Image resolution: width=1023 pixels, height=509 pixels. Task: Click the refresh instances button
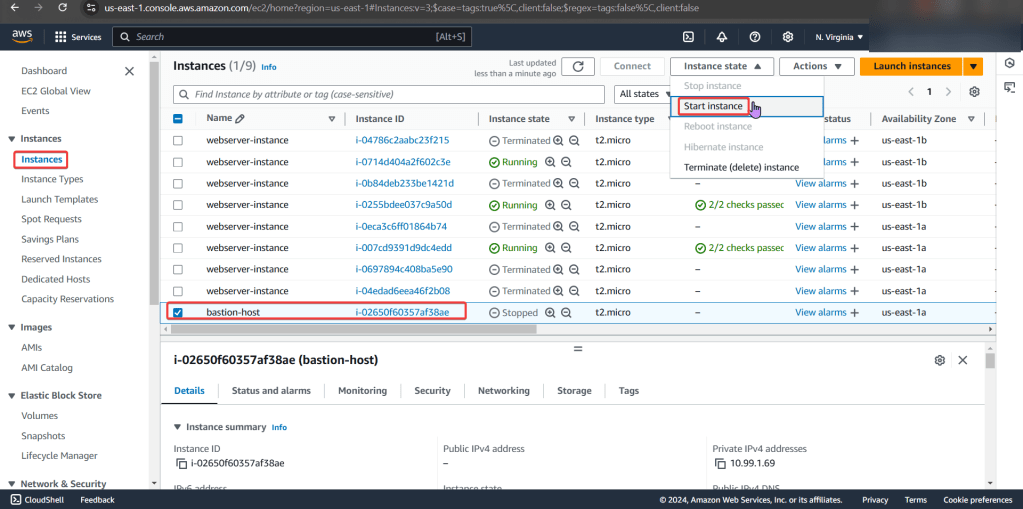(578, 66)
